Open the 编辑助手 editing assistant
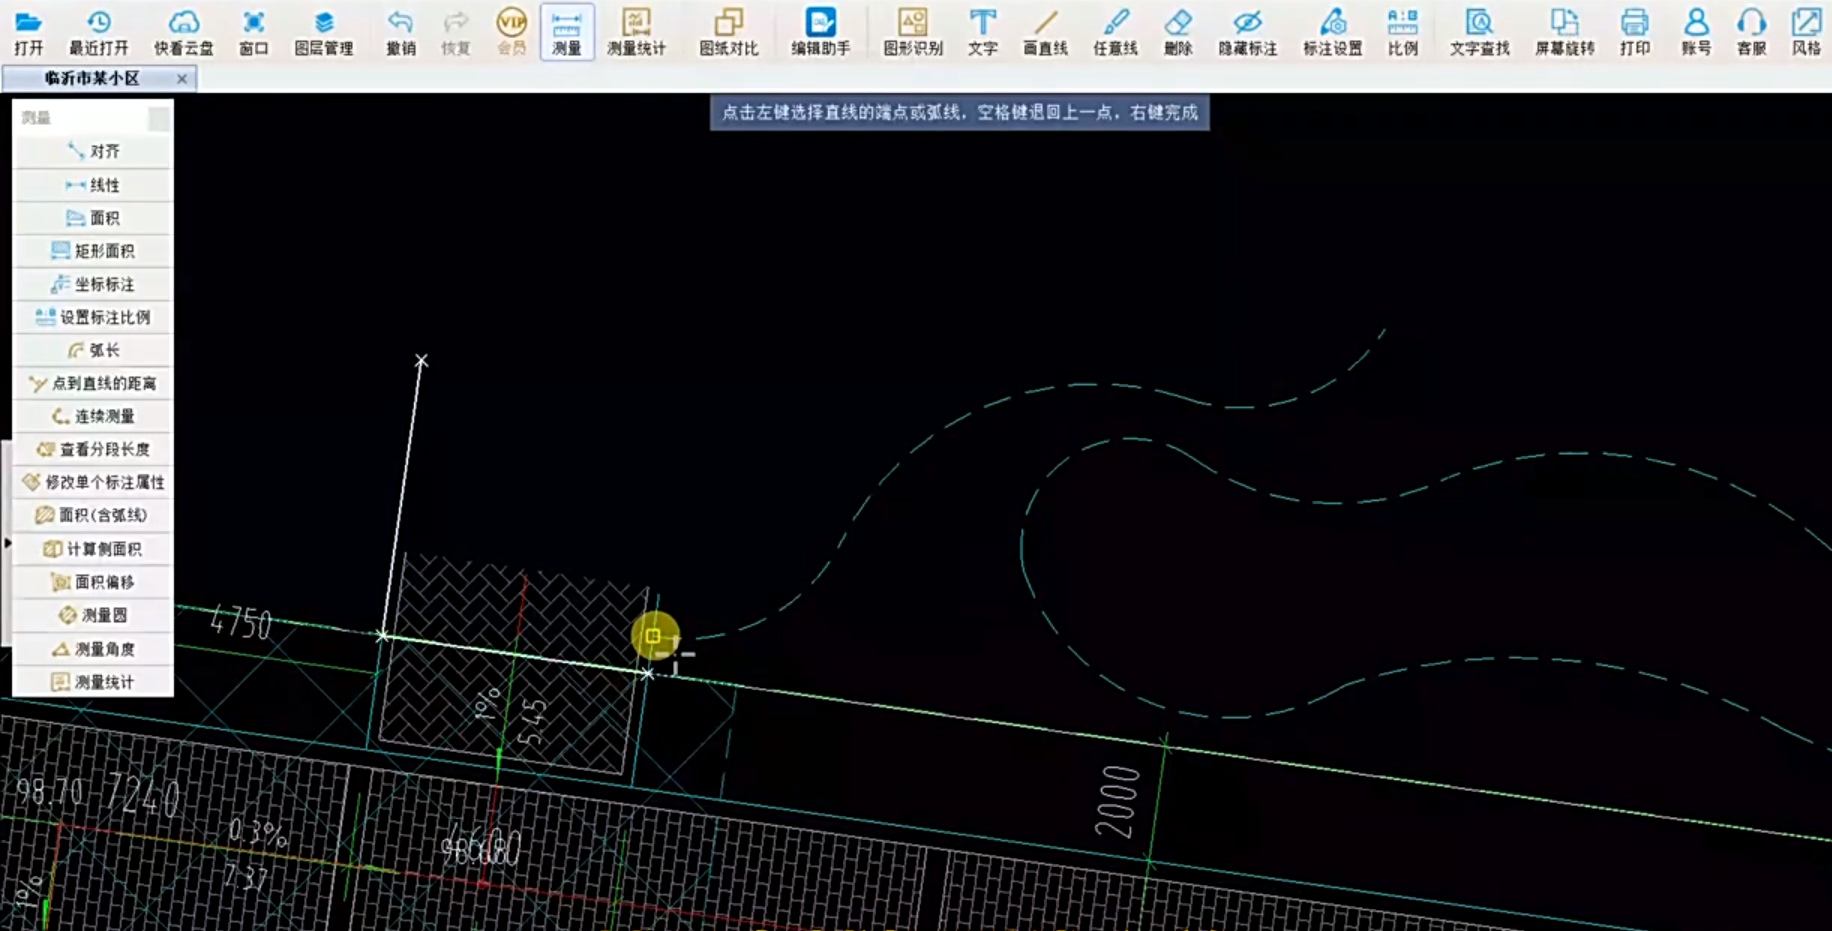This screenshot has height=931, width=1832. (x=820, y=31)
